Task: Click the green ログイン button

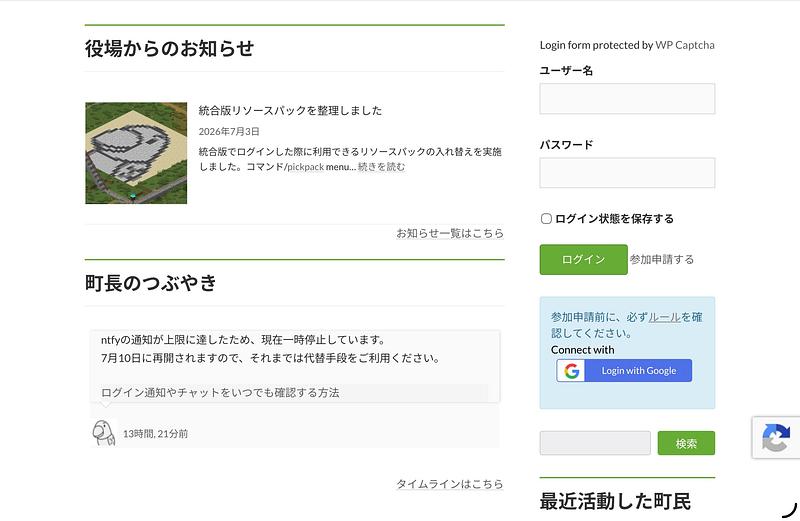Action: 584,259
